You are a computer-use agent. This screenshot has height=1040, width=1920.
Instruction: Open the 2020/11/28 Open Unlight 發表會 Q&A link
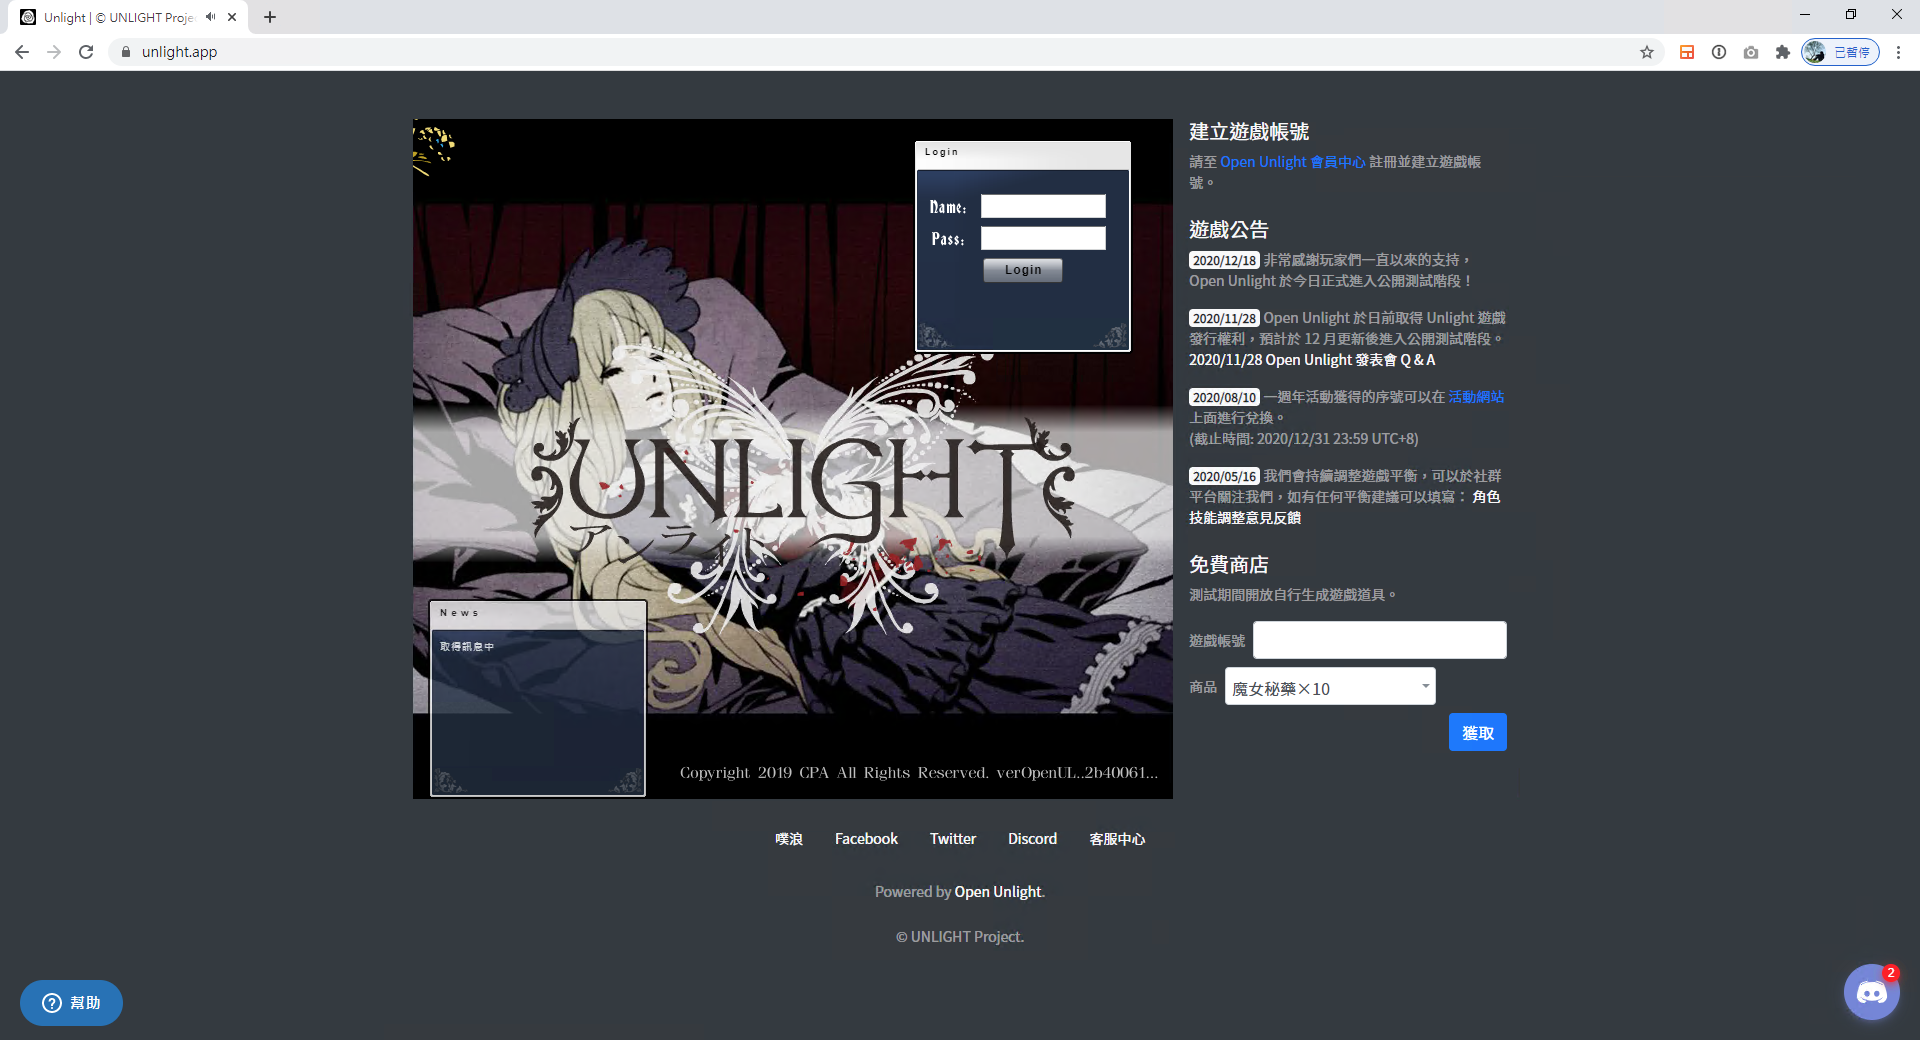tap(1312, 360)
